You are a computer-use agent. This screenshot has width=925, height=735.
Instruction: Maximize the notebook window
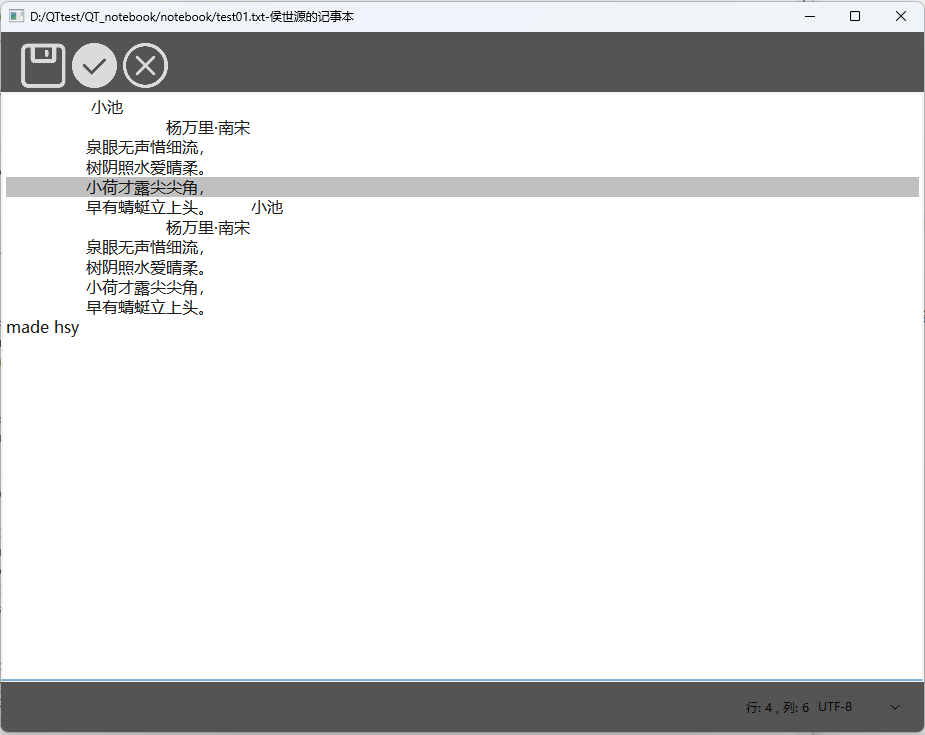[x=855, y=17]
